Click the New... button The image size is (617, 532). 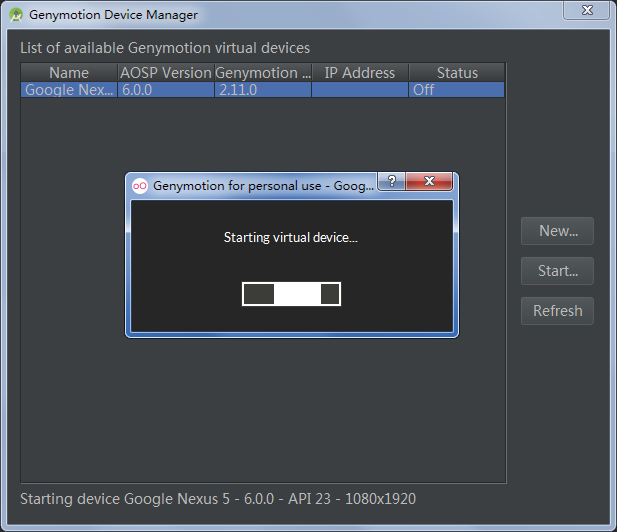click(557, 231)
